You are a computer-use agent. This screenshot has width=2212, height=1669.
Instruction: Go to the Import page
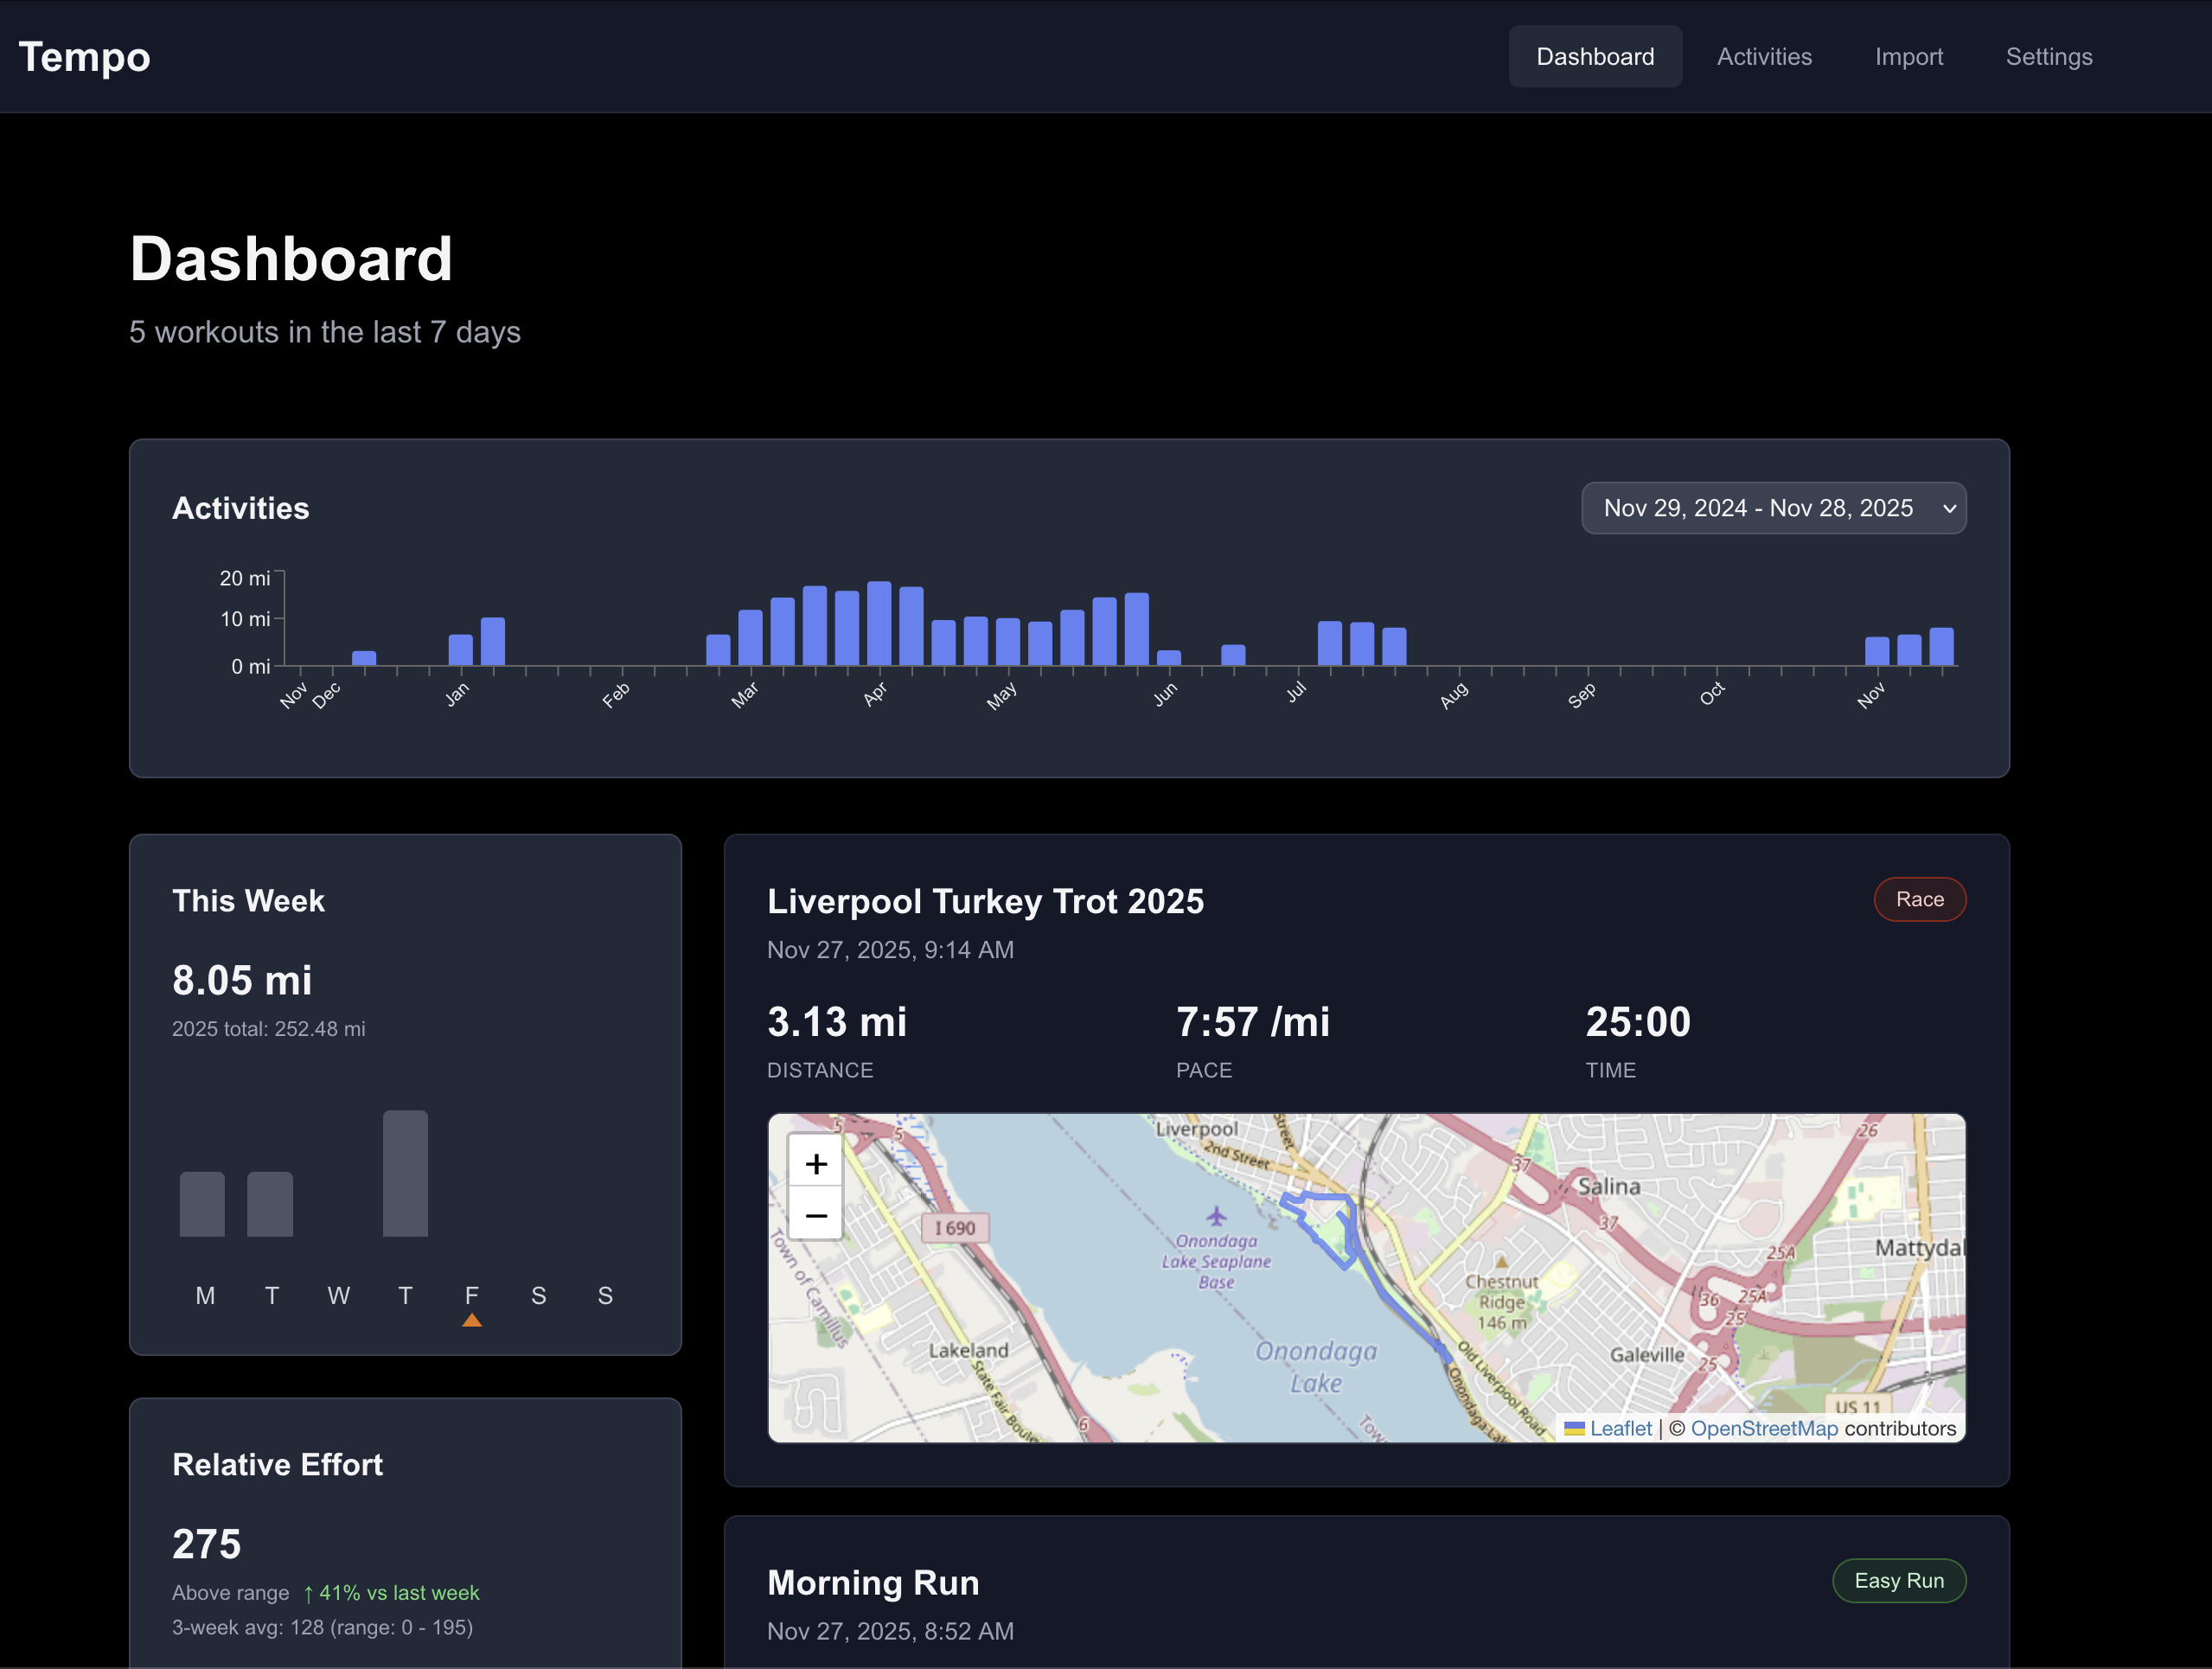pyautogui.click(x=1908, y=56)
